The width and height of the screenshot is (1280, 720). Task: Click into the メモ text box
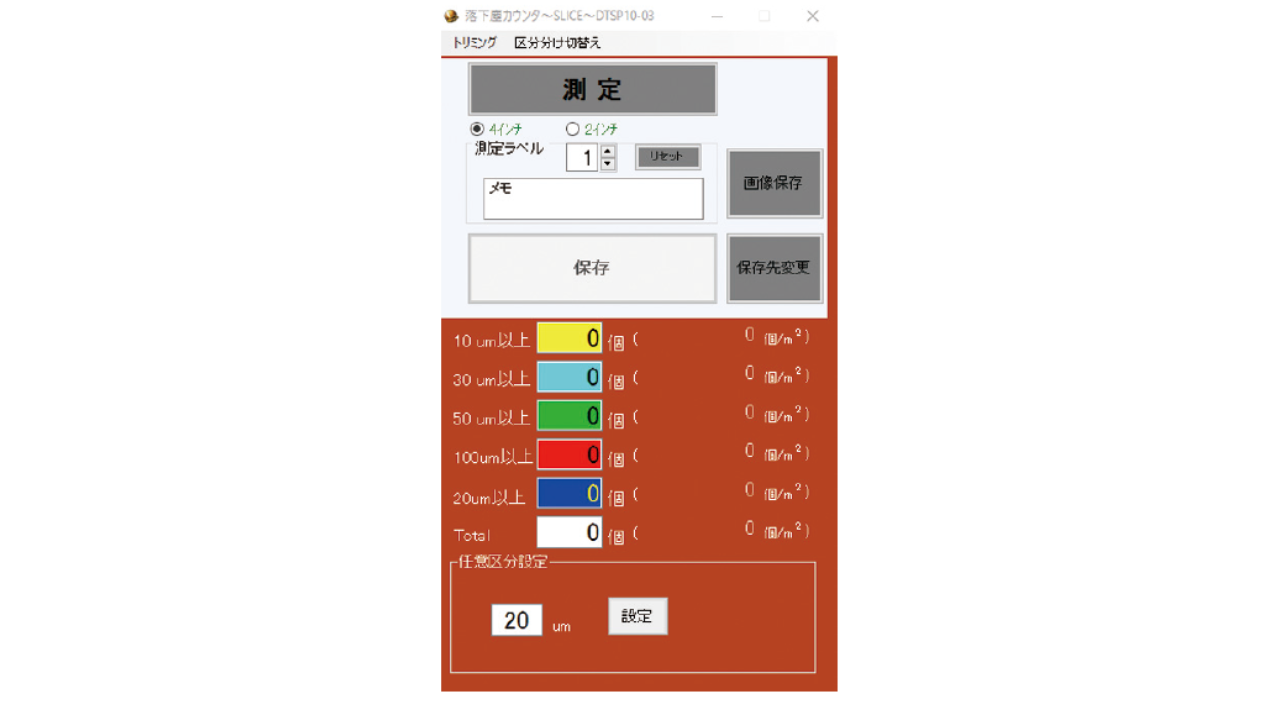pos(594,198)
